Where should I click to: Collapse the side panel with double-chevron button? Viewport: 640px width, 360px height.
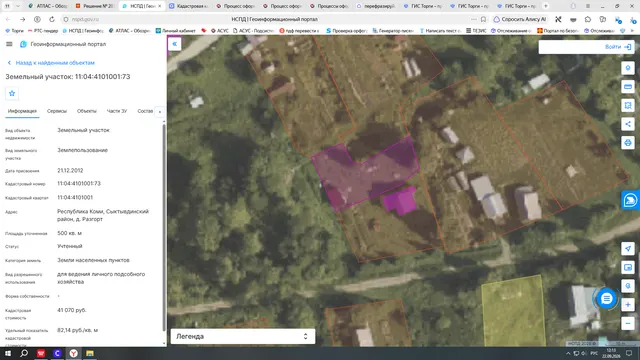click(x=175, y=44)
